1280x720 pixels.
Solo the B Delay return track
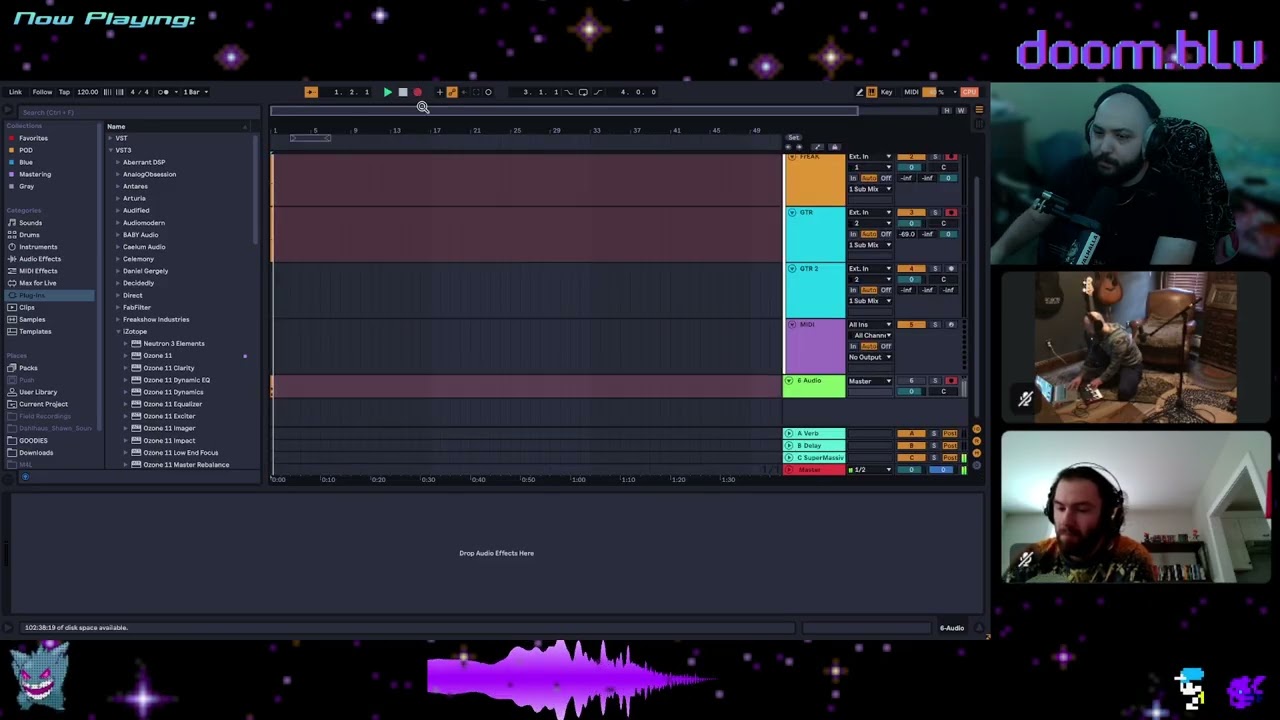pos(934,446)
